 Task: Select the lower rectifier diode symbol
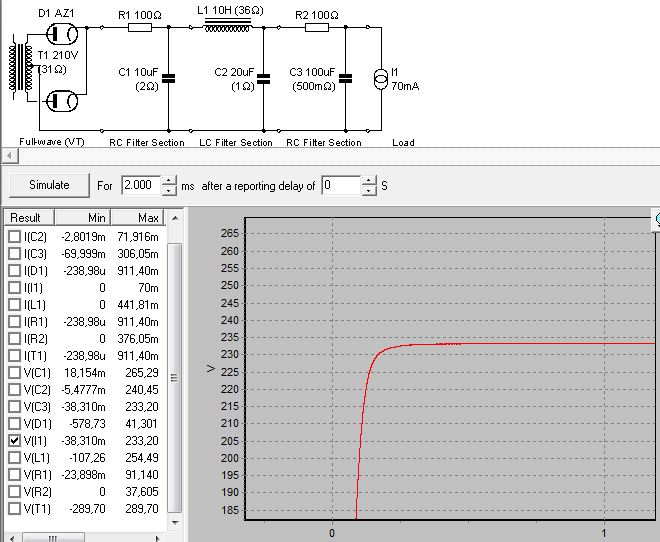click(x=61, y=101)
